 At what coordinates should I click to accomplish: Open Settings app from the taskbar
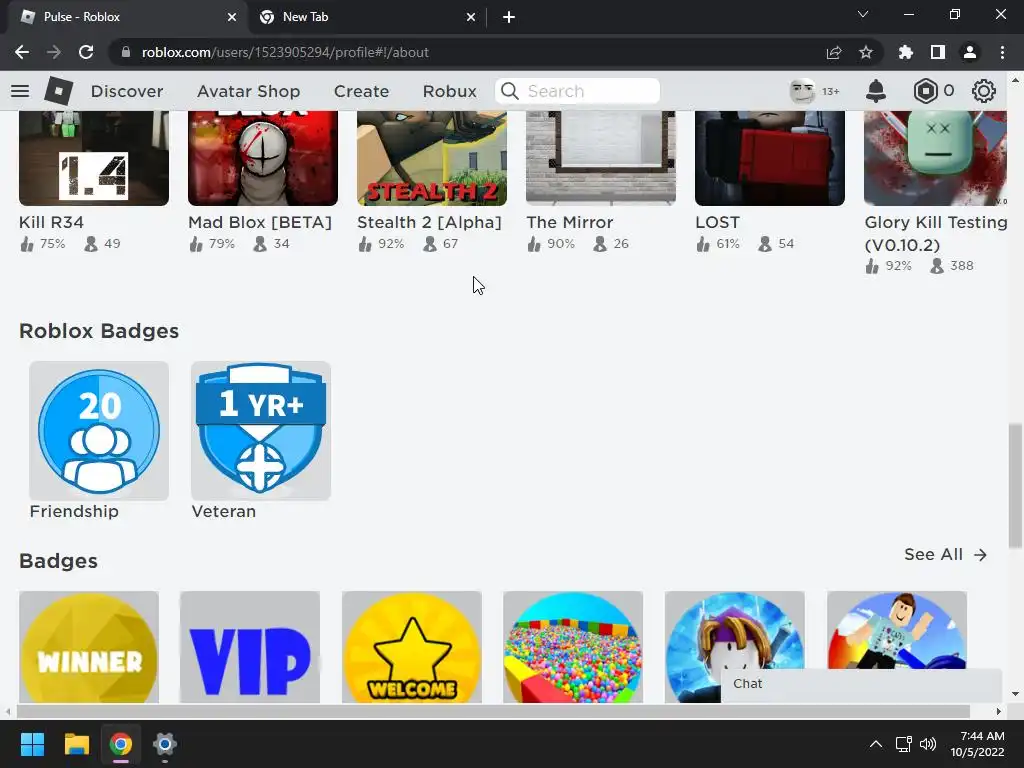[165, 744]
